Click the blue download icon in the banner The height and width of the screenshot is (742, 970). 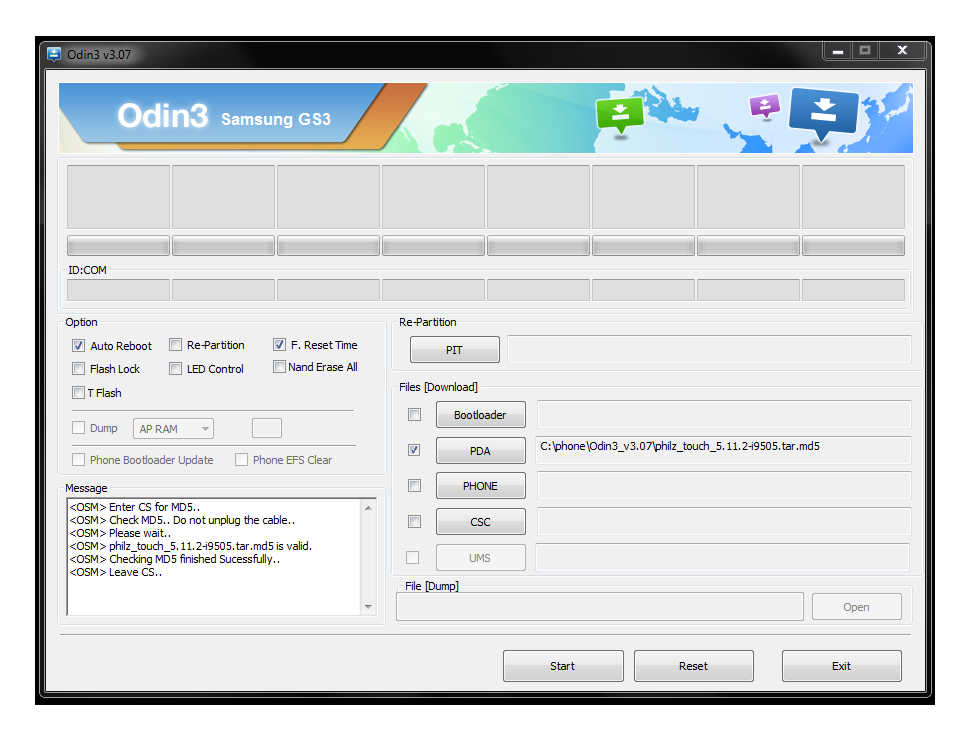(x=823, y=114)
